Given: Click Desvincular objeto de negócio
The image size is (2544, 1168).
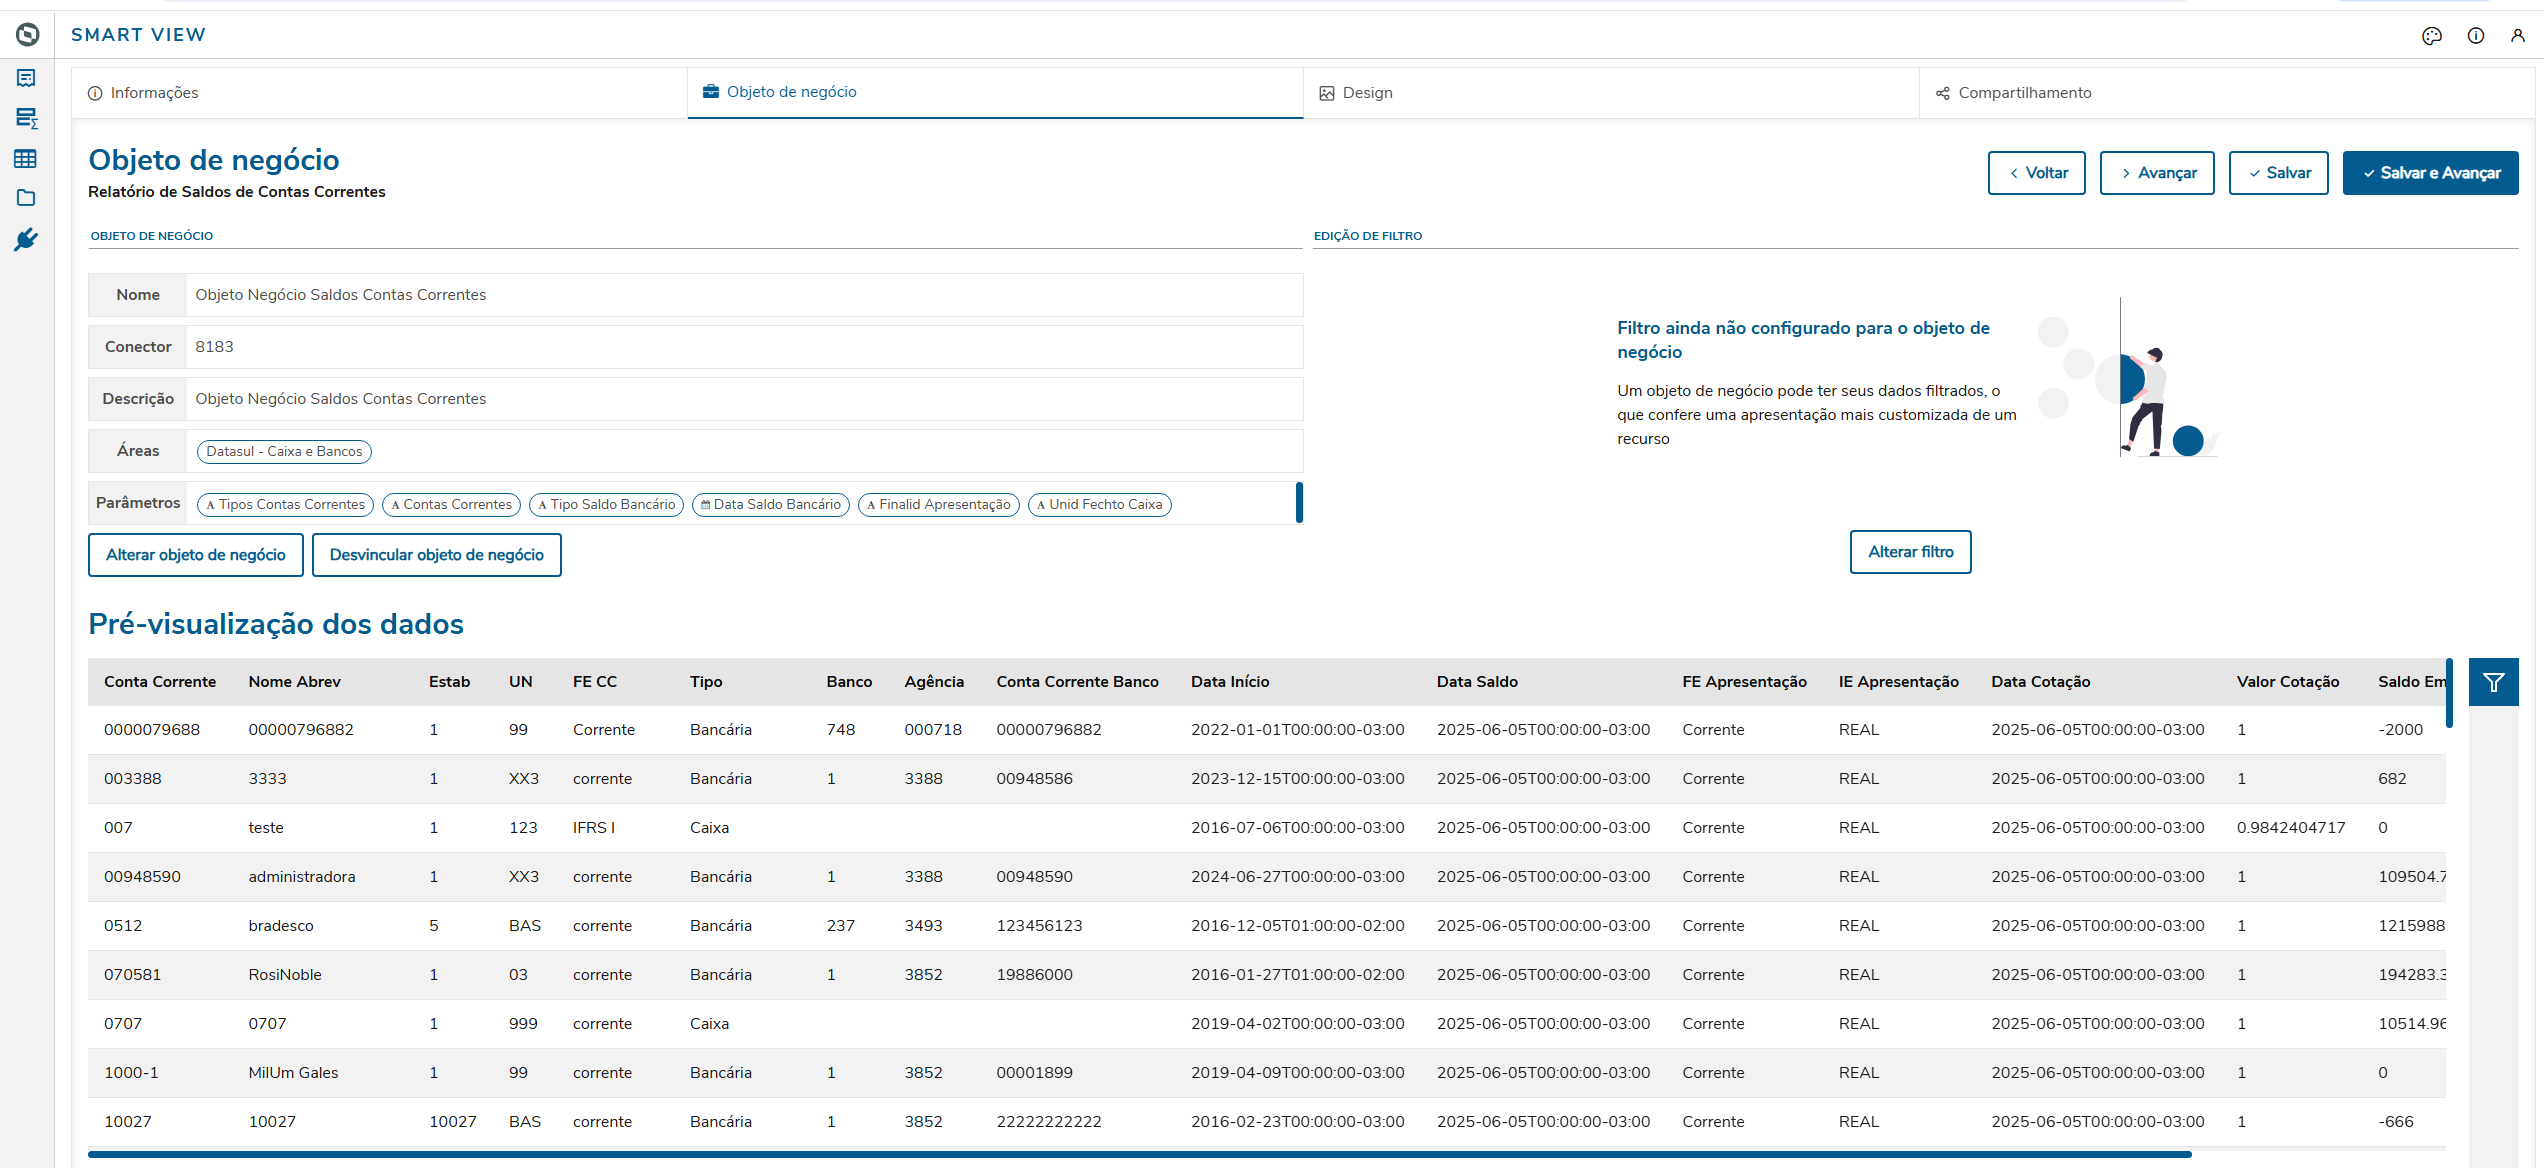Looking at the screenshot, I should (436, 555).
